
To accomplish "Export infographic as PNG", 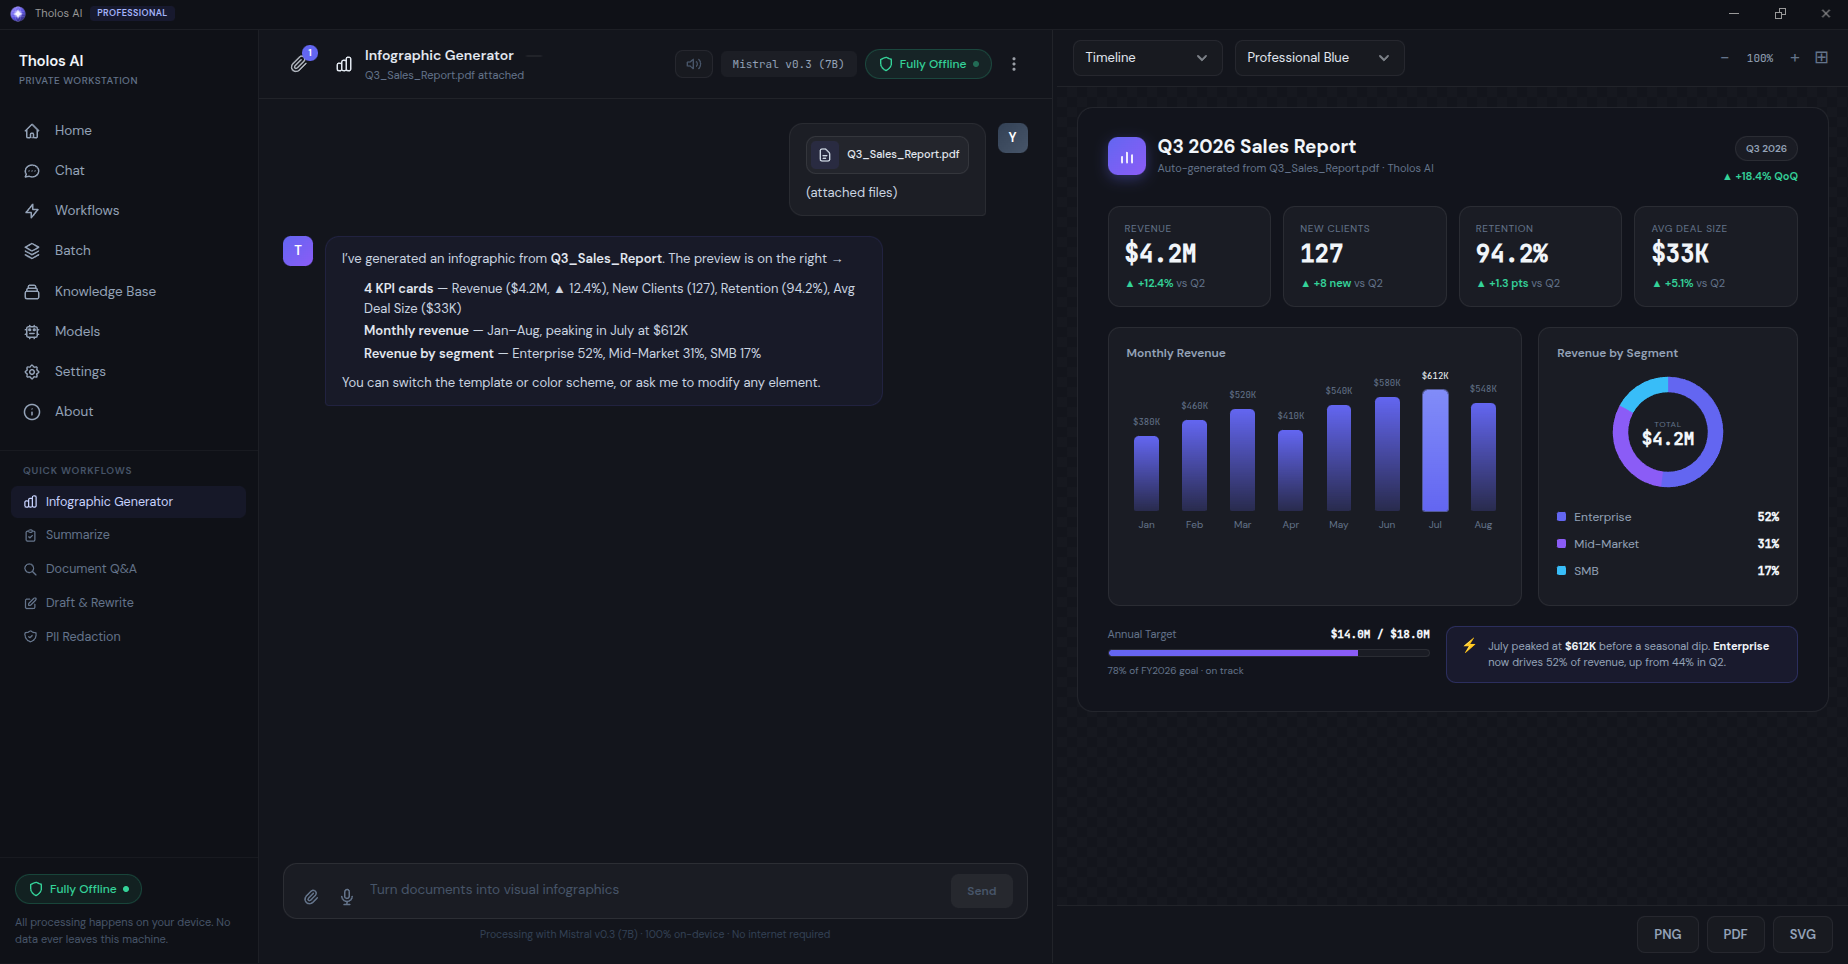I will (x=1667, y=934).
